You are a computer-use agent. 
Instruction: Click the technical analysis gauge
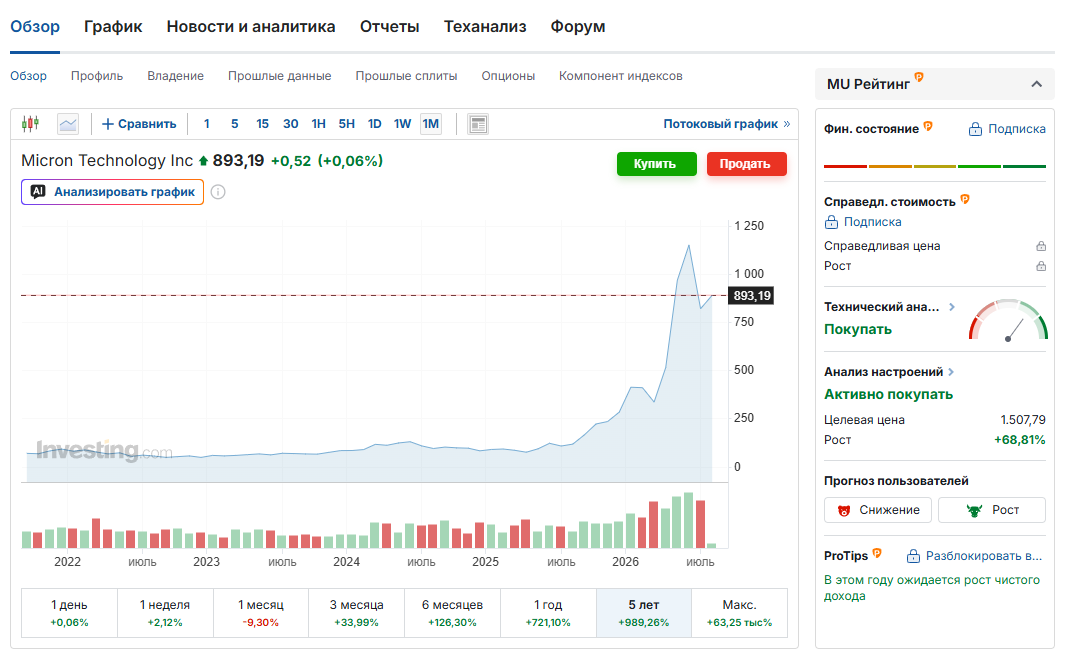[x=1008, y=320]
